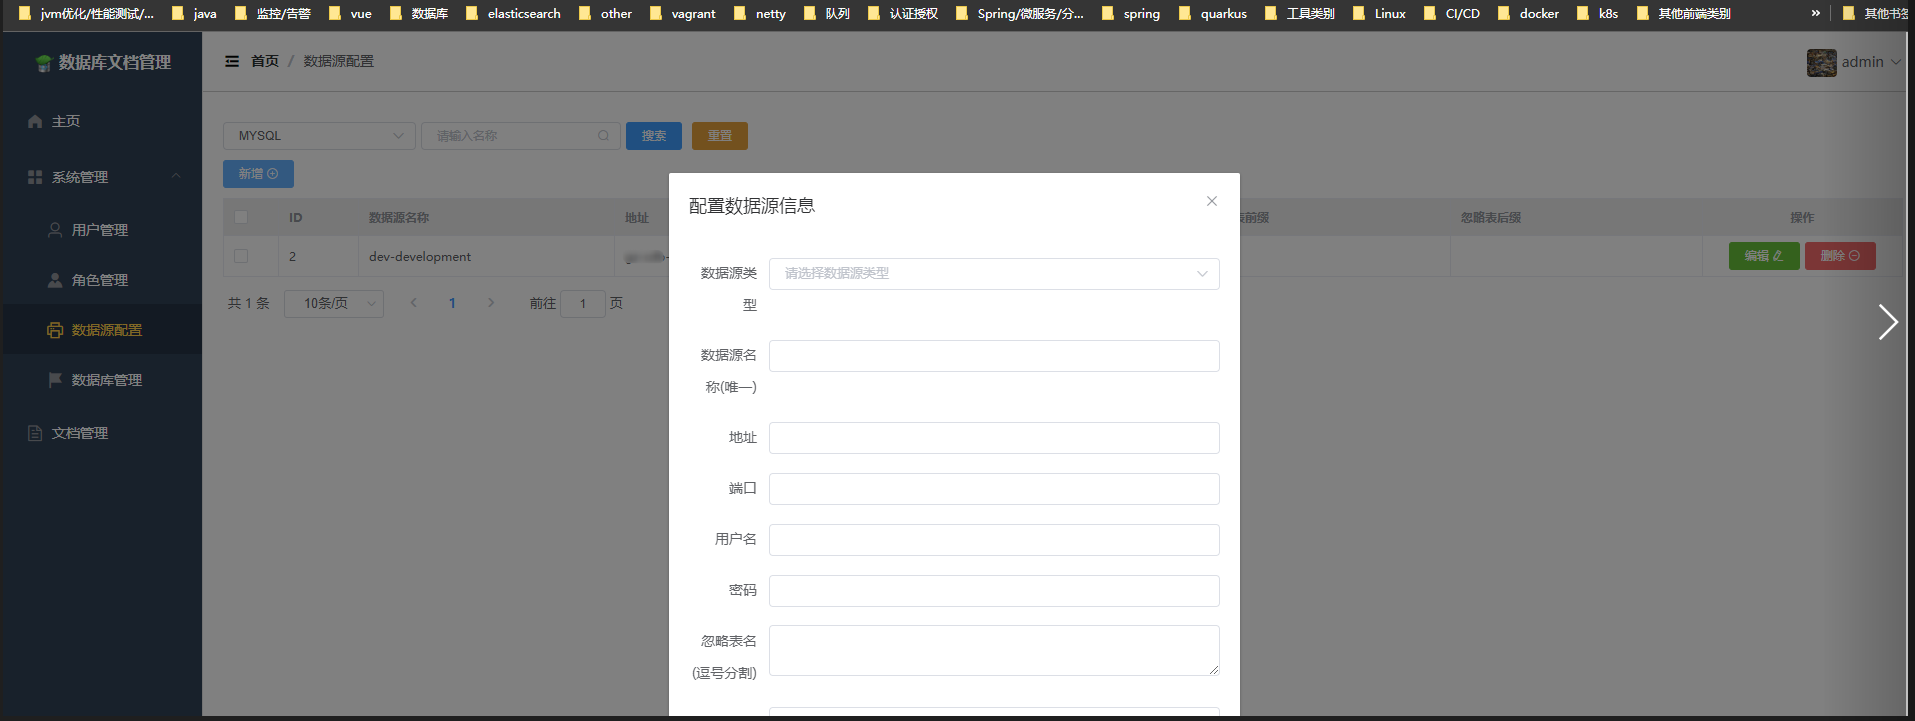Open the 数据源类型 dropdown in dialog
The width and height of the screenshot is (1915, 721).
tap(994, 274)
